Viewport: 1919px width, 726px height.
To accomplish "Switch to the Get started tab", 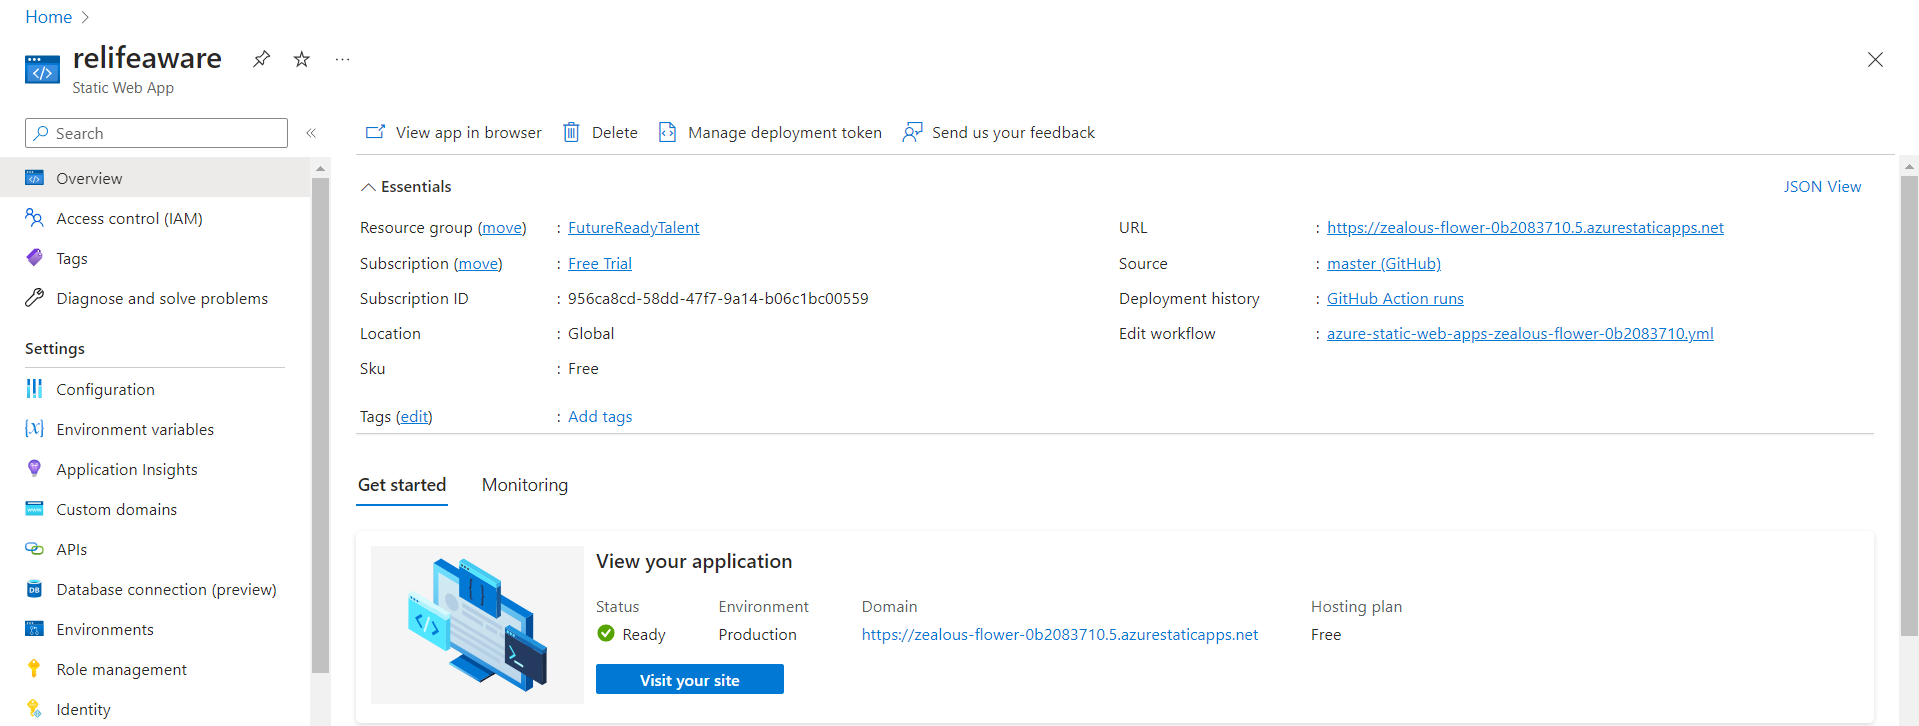I will pyautogui.click(x=402, y=485).
